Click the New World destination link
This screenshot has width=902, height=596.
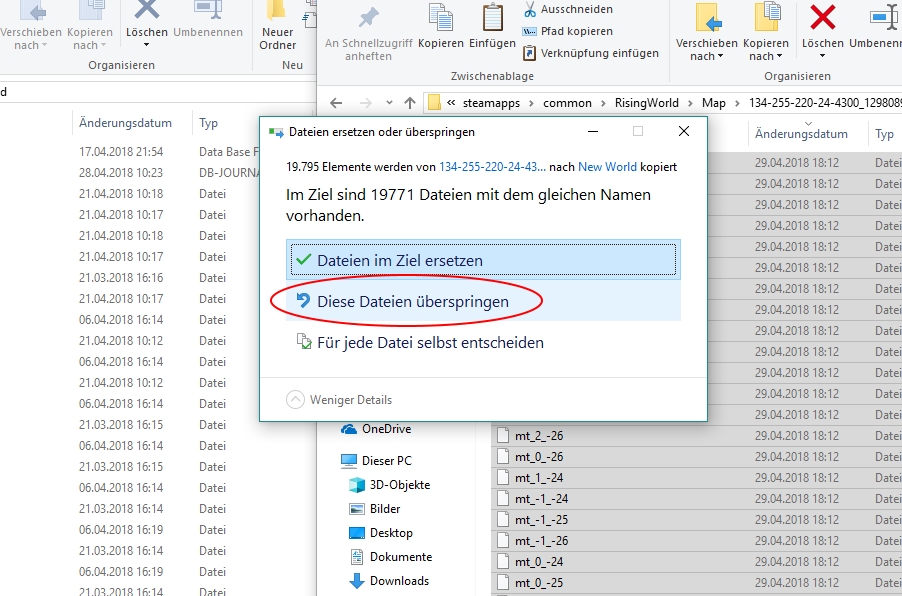tap(606, 167)
